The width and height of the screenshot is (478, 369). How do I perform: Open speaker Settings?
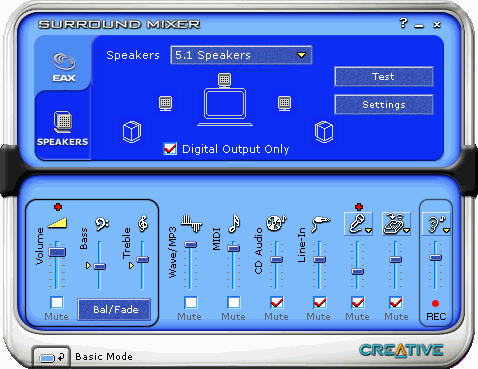[384, 105]
